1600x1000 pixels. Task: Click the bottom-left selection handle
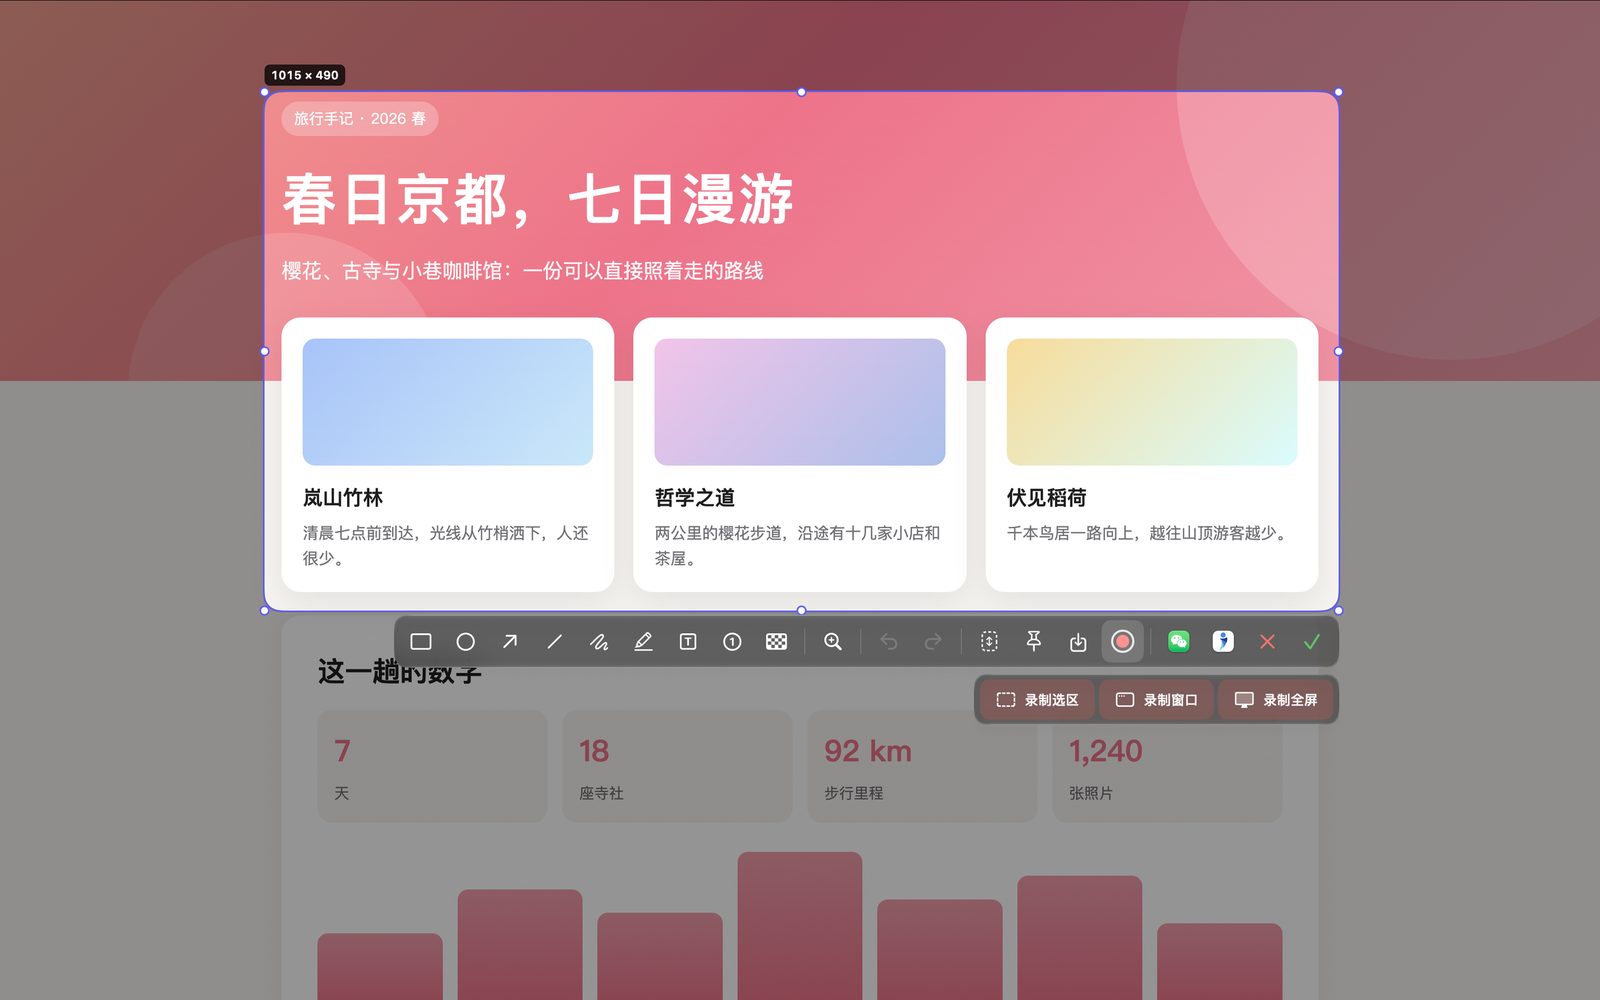[x=265, y=610]
